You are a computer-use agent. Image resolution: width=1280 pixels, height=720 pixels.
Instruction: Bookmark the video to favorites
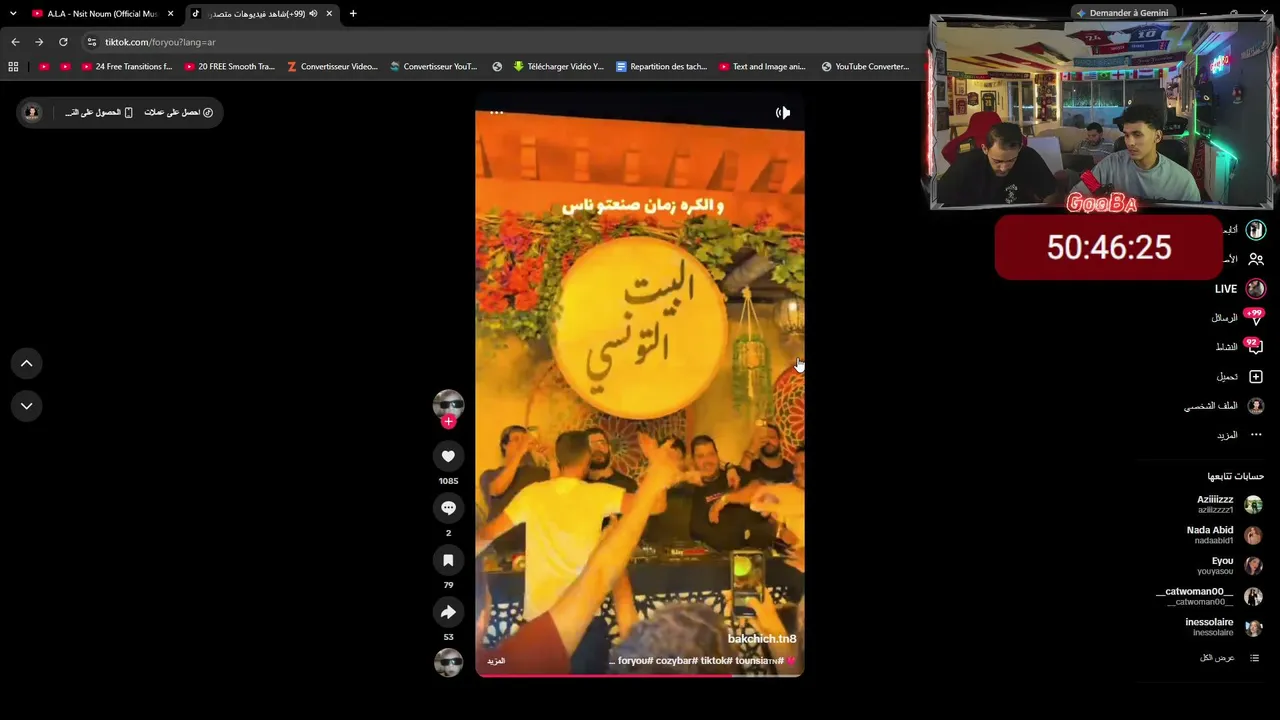click(x=448, y=560)
